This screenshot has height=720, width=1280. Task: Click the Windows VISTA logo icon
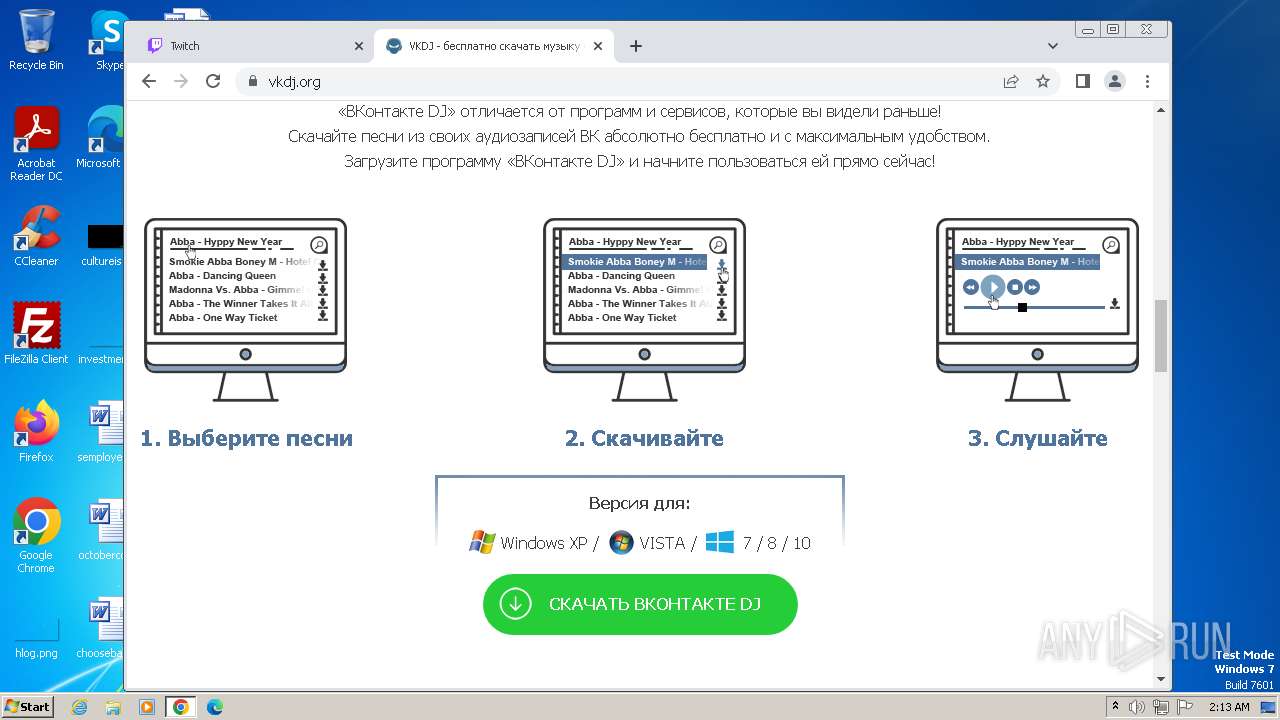coord(621,543)
